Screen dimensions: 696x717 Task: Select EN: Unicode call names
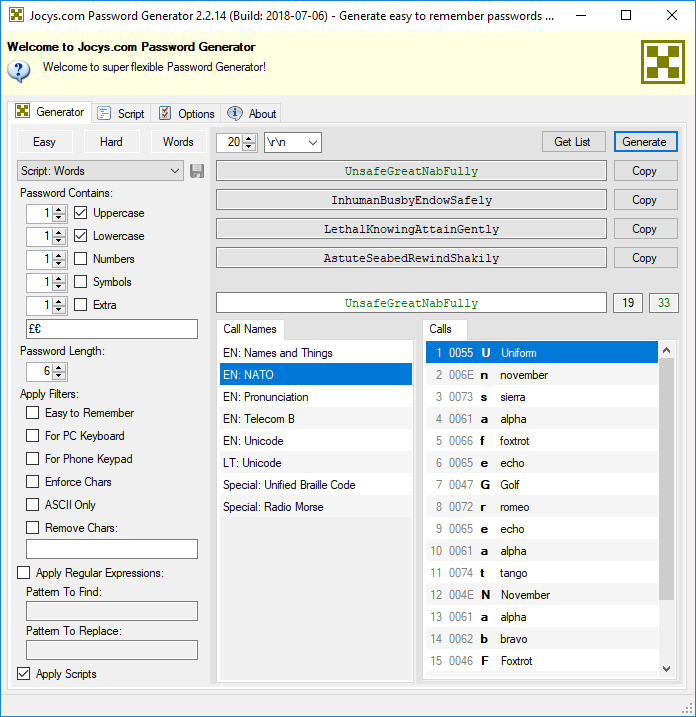(x=316, y=440)
